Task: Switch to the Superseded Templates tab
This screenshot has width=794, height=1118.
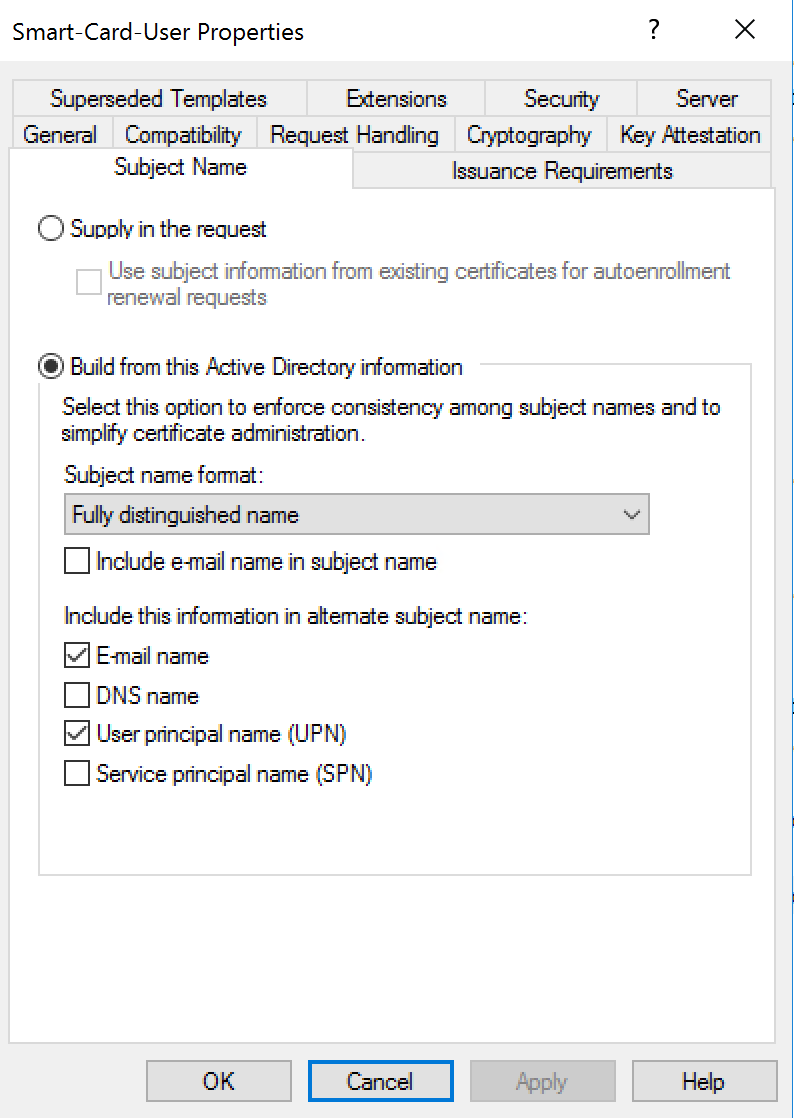Action: 158,99
